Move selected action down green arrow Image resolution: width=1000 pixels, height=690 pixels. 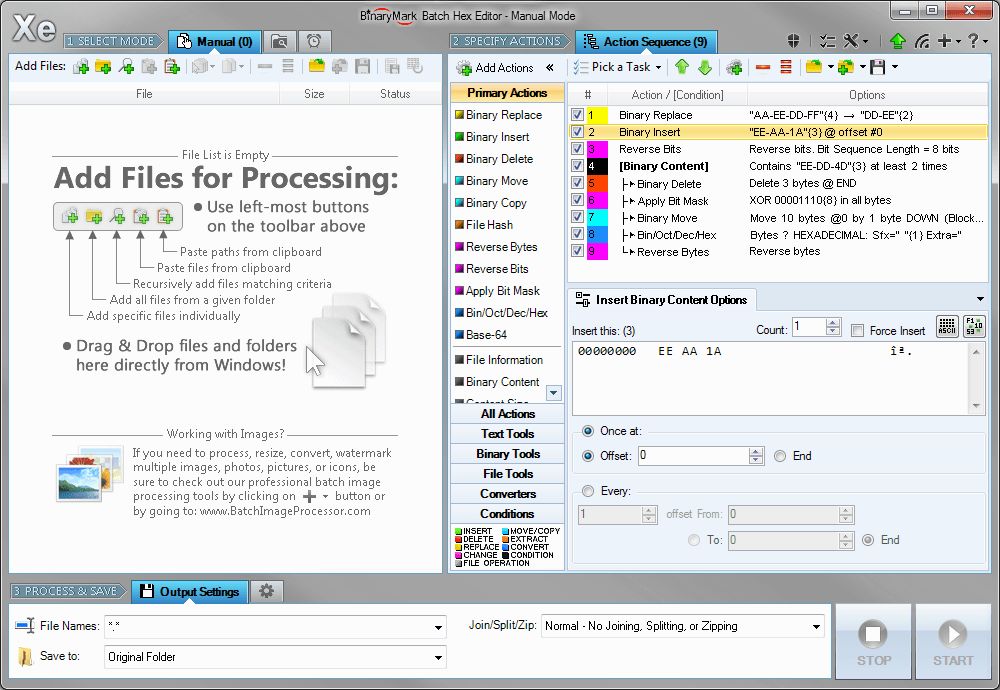(705, 66)
